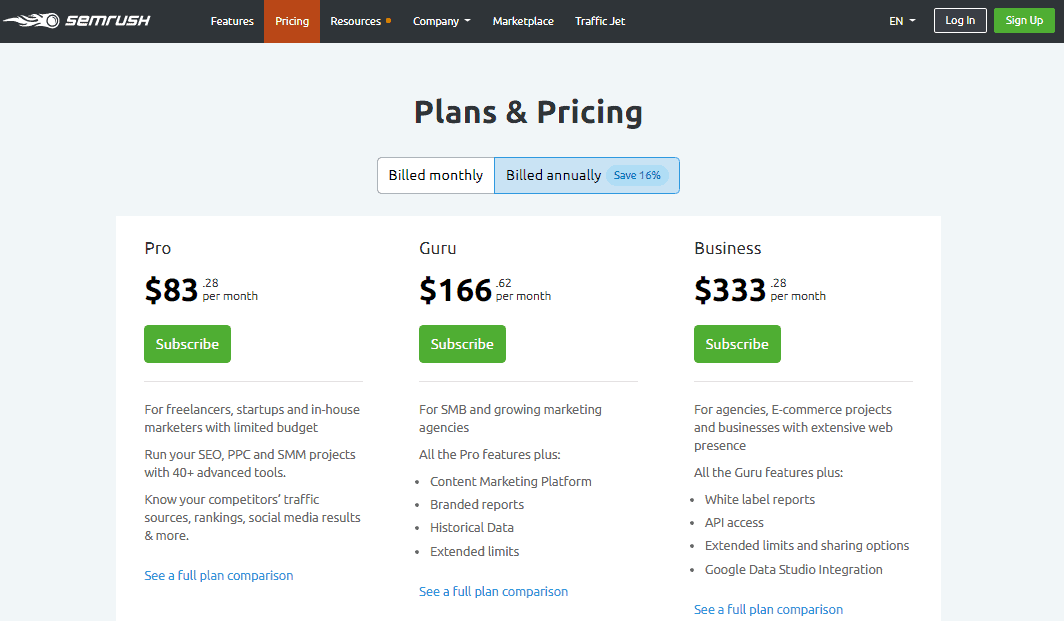Select the Billed monthly toggle option
This screenshot has width=1064, height=621.
pyautogui.click(x=436, y=175)
